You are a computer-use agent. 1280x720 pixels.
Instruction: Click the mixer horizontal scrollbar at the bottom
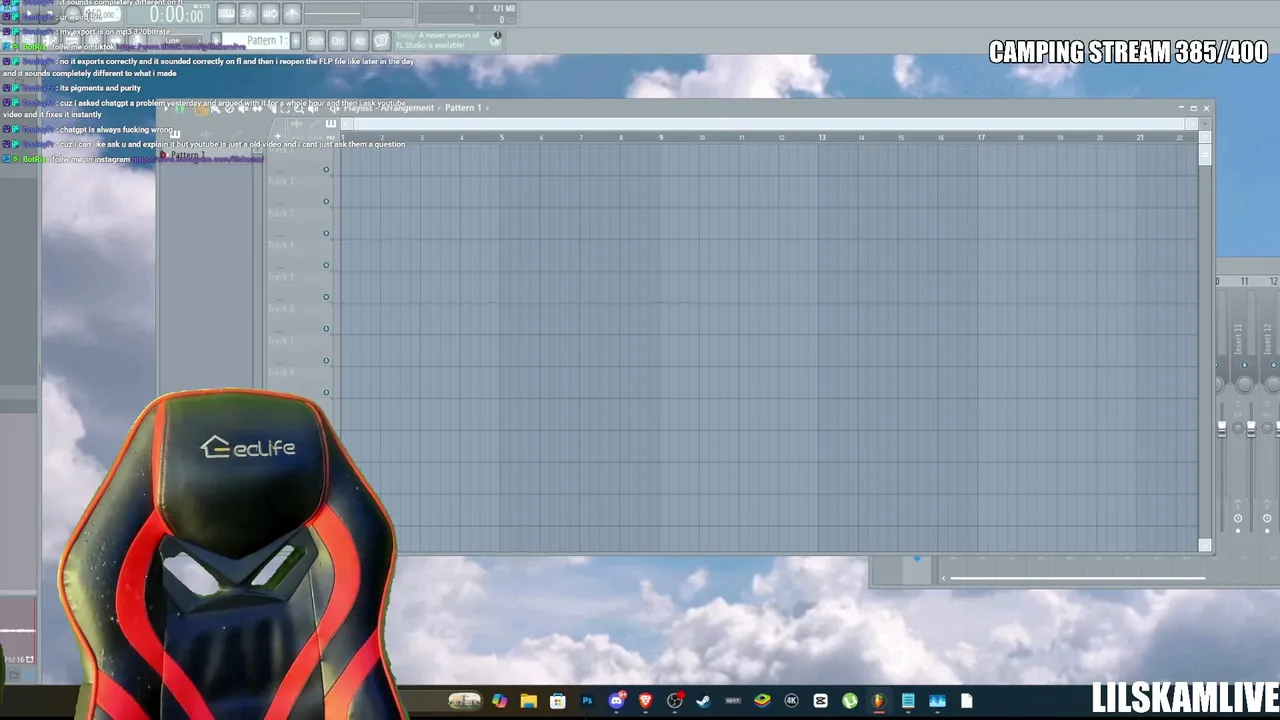pos(1077,578)
